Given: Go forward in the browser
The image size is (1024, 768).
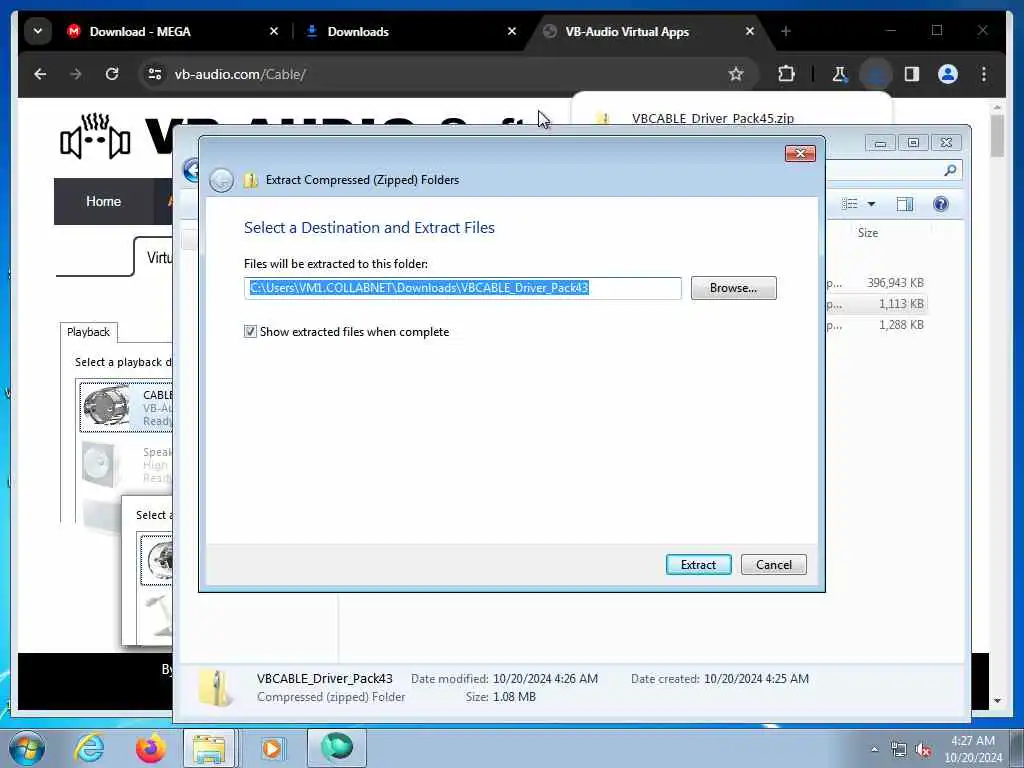Looking at the screenshot, I should tap(76, 74).
